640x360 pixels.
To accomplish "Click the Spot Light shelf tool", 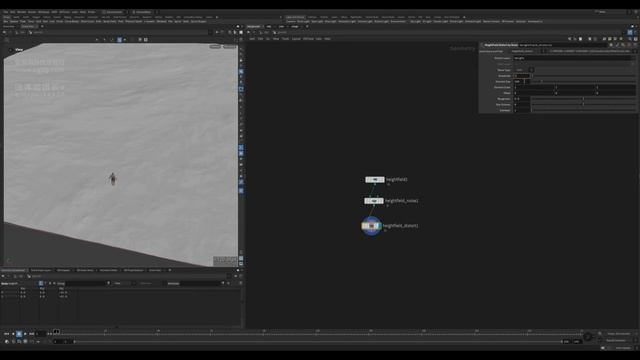I will [x=317, y=21].
